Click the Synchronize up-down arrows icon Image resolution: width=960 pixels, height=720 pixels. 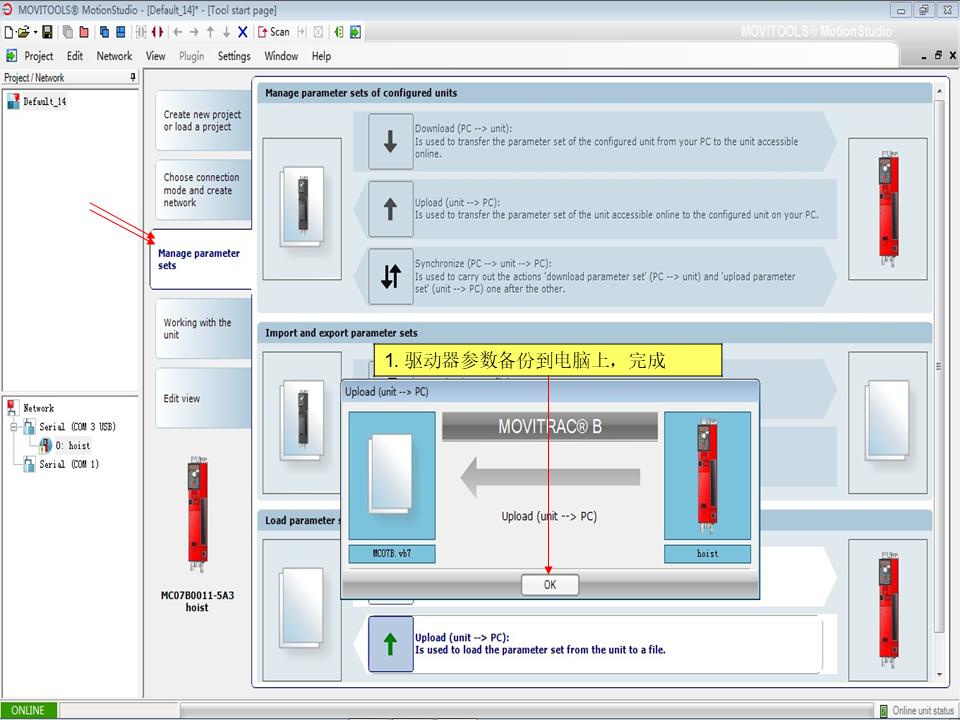[390, 276]
